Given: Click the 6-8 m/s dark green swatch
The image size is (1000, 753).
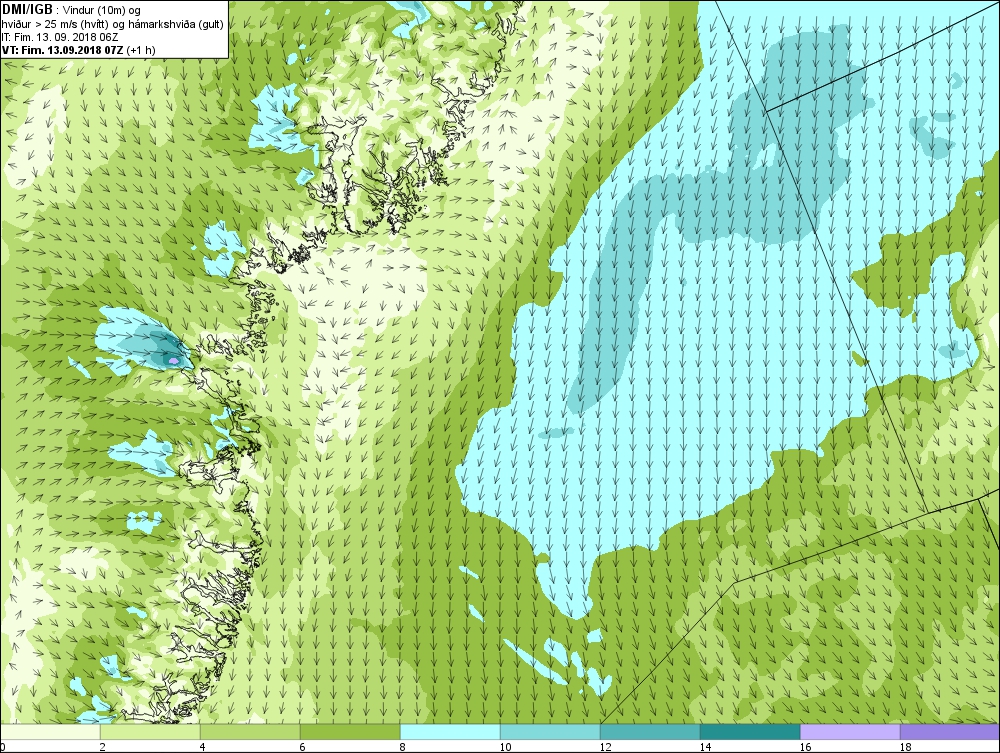Looking at the screenshot, I should point(350,731).
